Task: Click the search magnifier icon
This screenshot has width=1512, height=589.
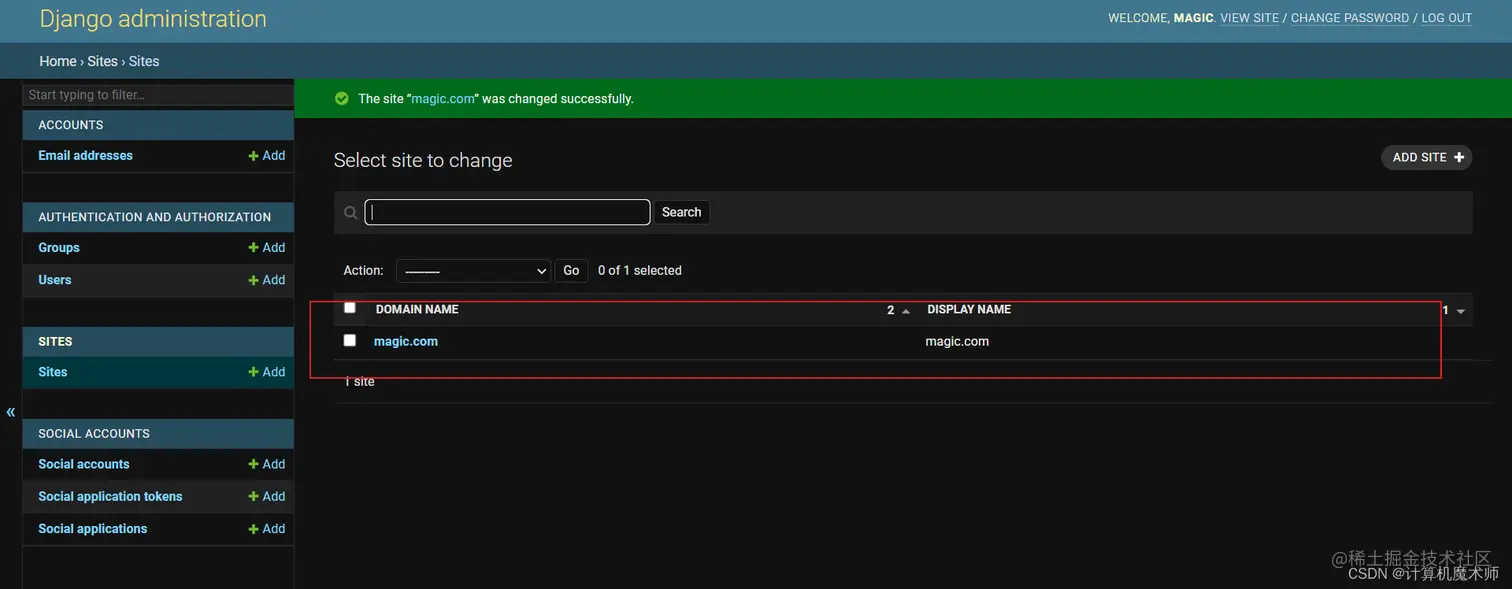Action: click(x=351, y=212)
